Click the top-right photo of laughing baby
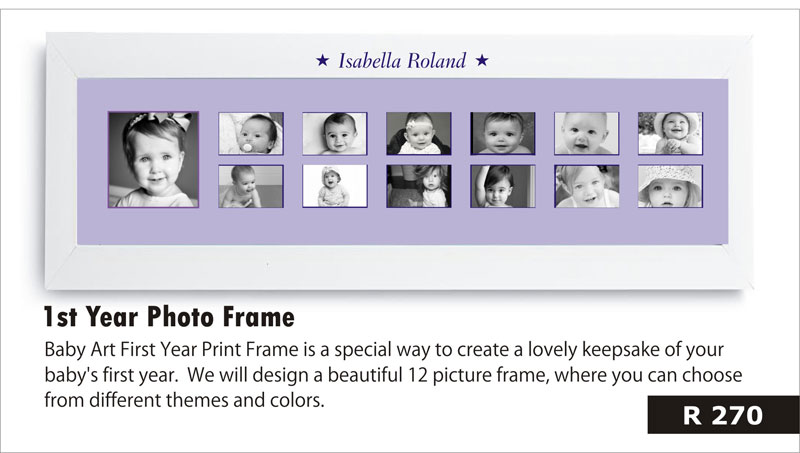 coord(670,133)
